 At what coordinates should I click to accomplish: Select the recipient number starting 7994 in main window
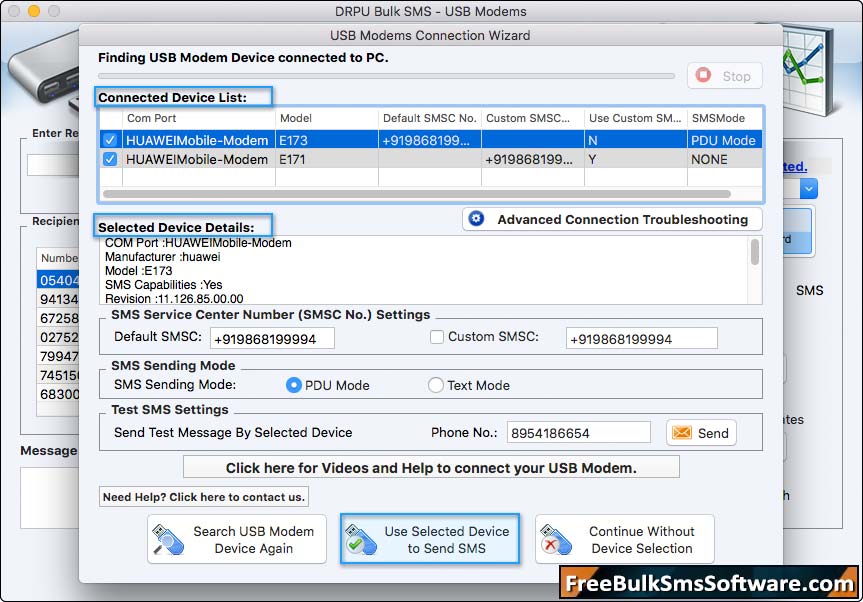click(58, 356)
